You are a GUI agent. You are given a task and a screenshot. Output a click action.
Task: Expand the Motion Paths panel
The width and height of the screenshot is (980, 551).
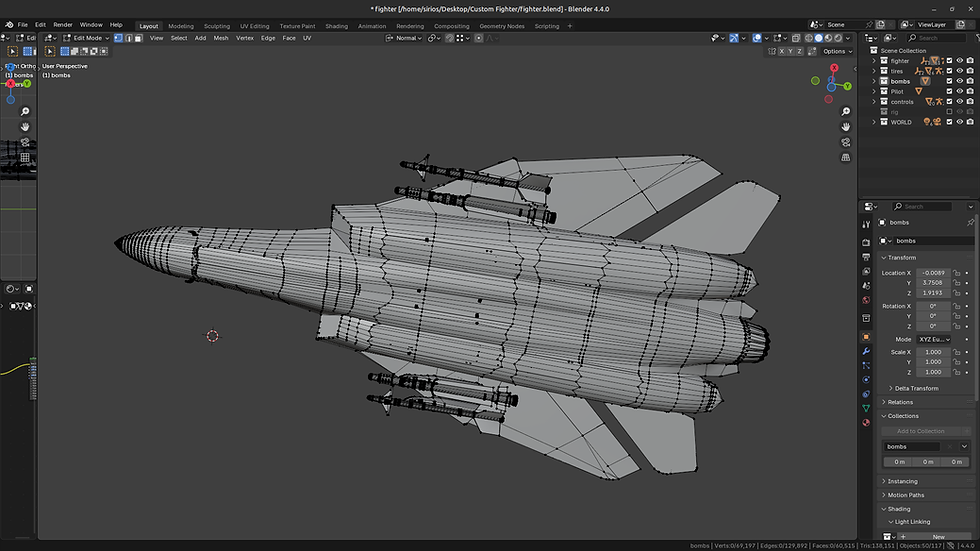tap(905, 495)
